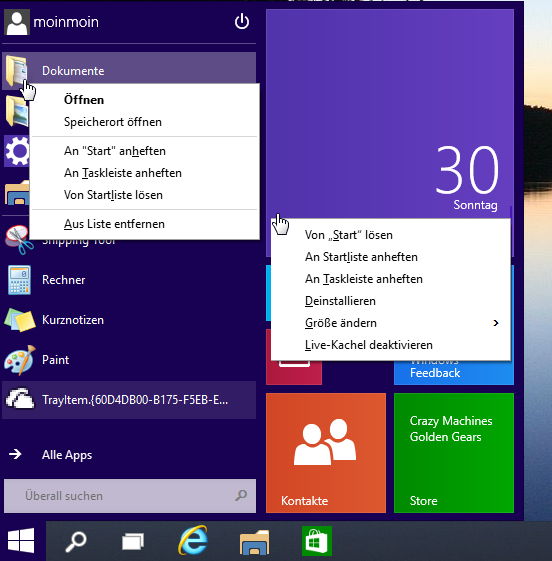Focus the Überall suchen search field
552x561 pixels.
click(130, 496)
